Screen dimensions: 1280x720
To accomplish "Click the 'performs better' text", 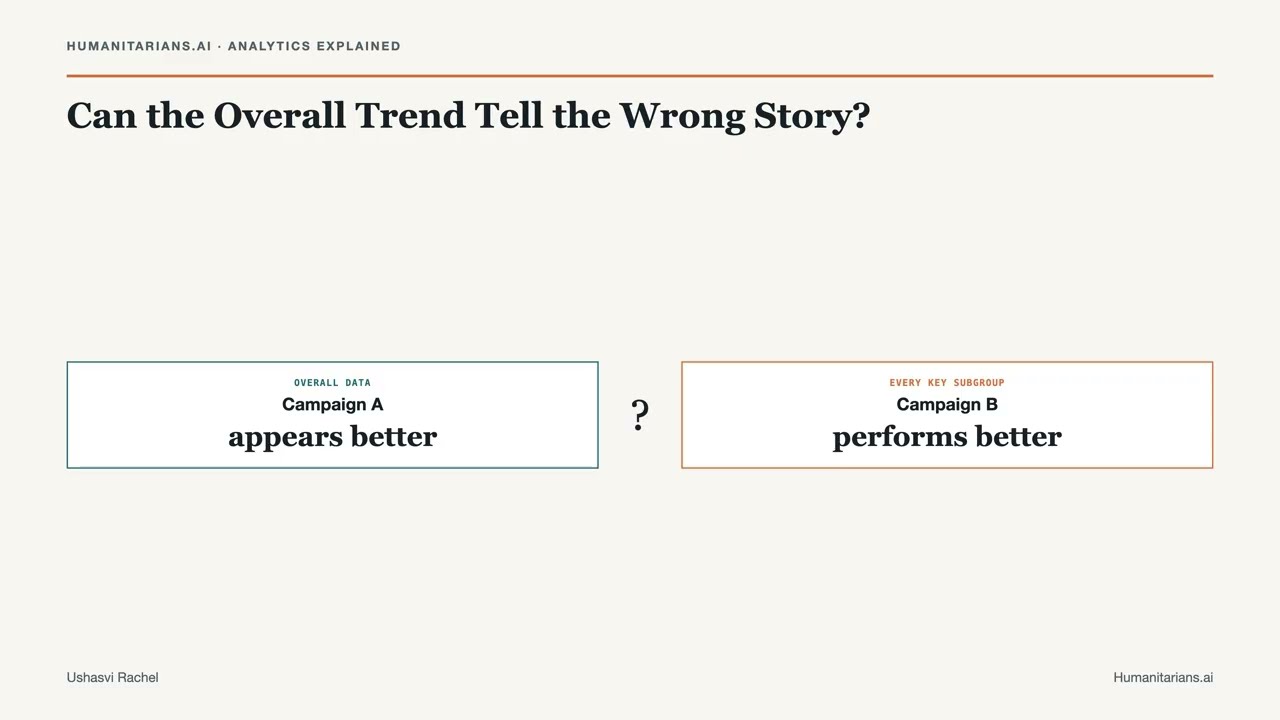I will 947,437.
